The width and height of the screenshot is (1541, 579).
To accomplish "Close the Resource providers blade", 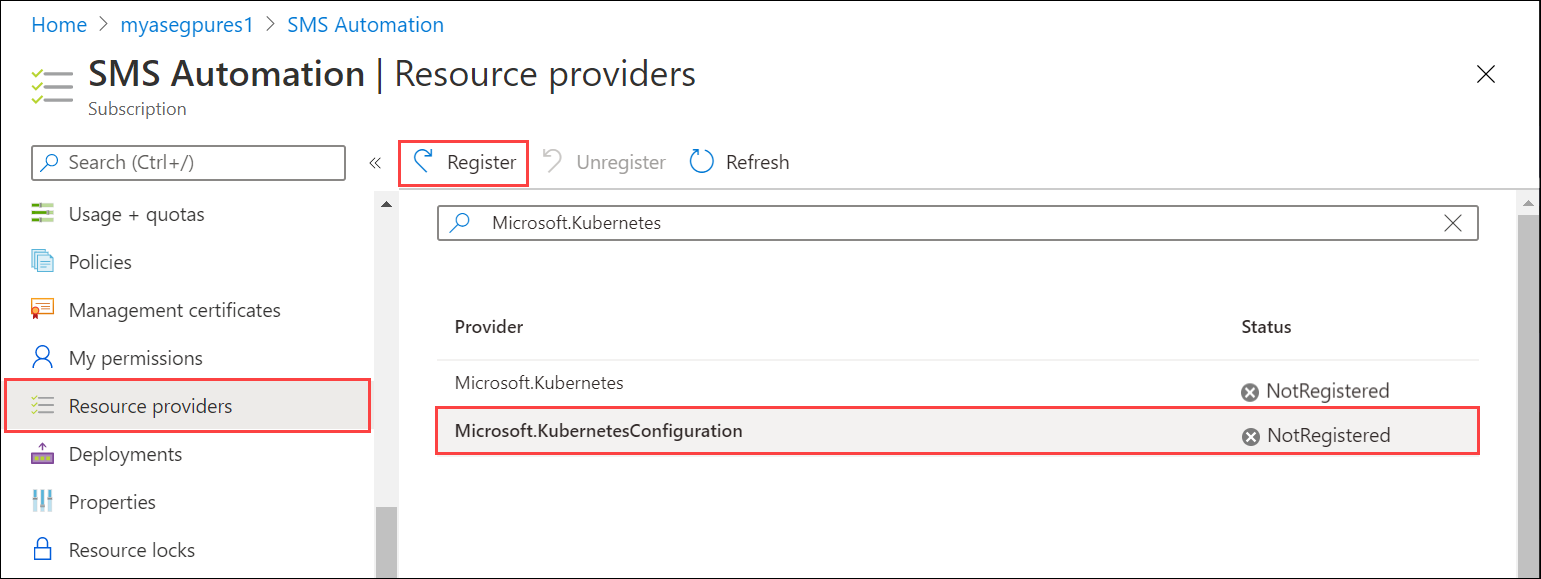I will (x=1486, y=74).
